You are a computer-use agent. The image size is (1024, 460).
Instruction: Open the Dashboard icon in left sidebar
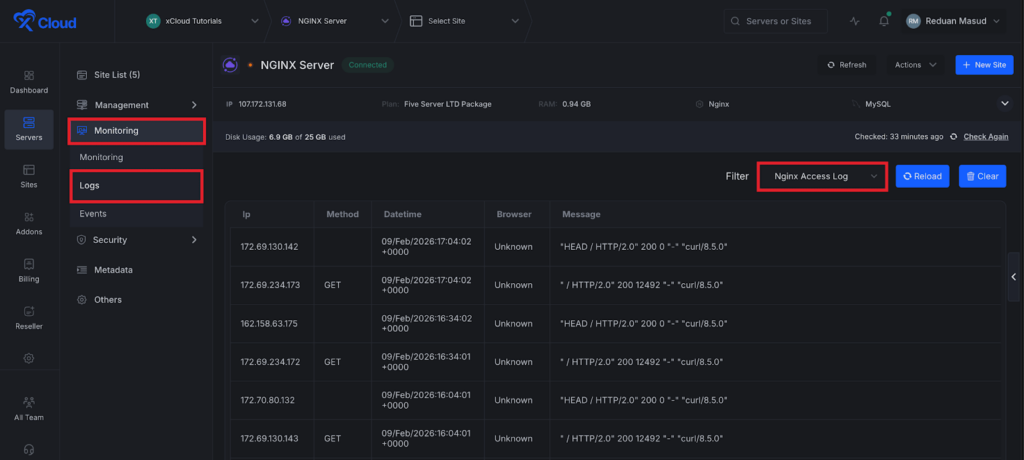point(28,81)
